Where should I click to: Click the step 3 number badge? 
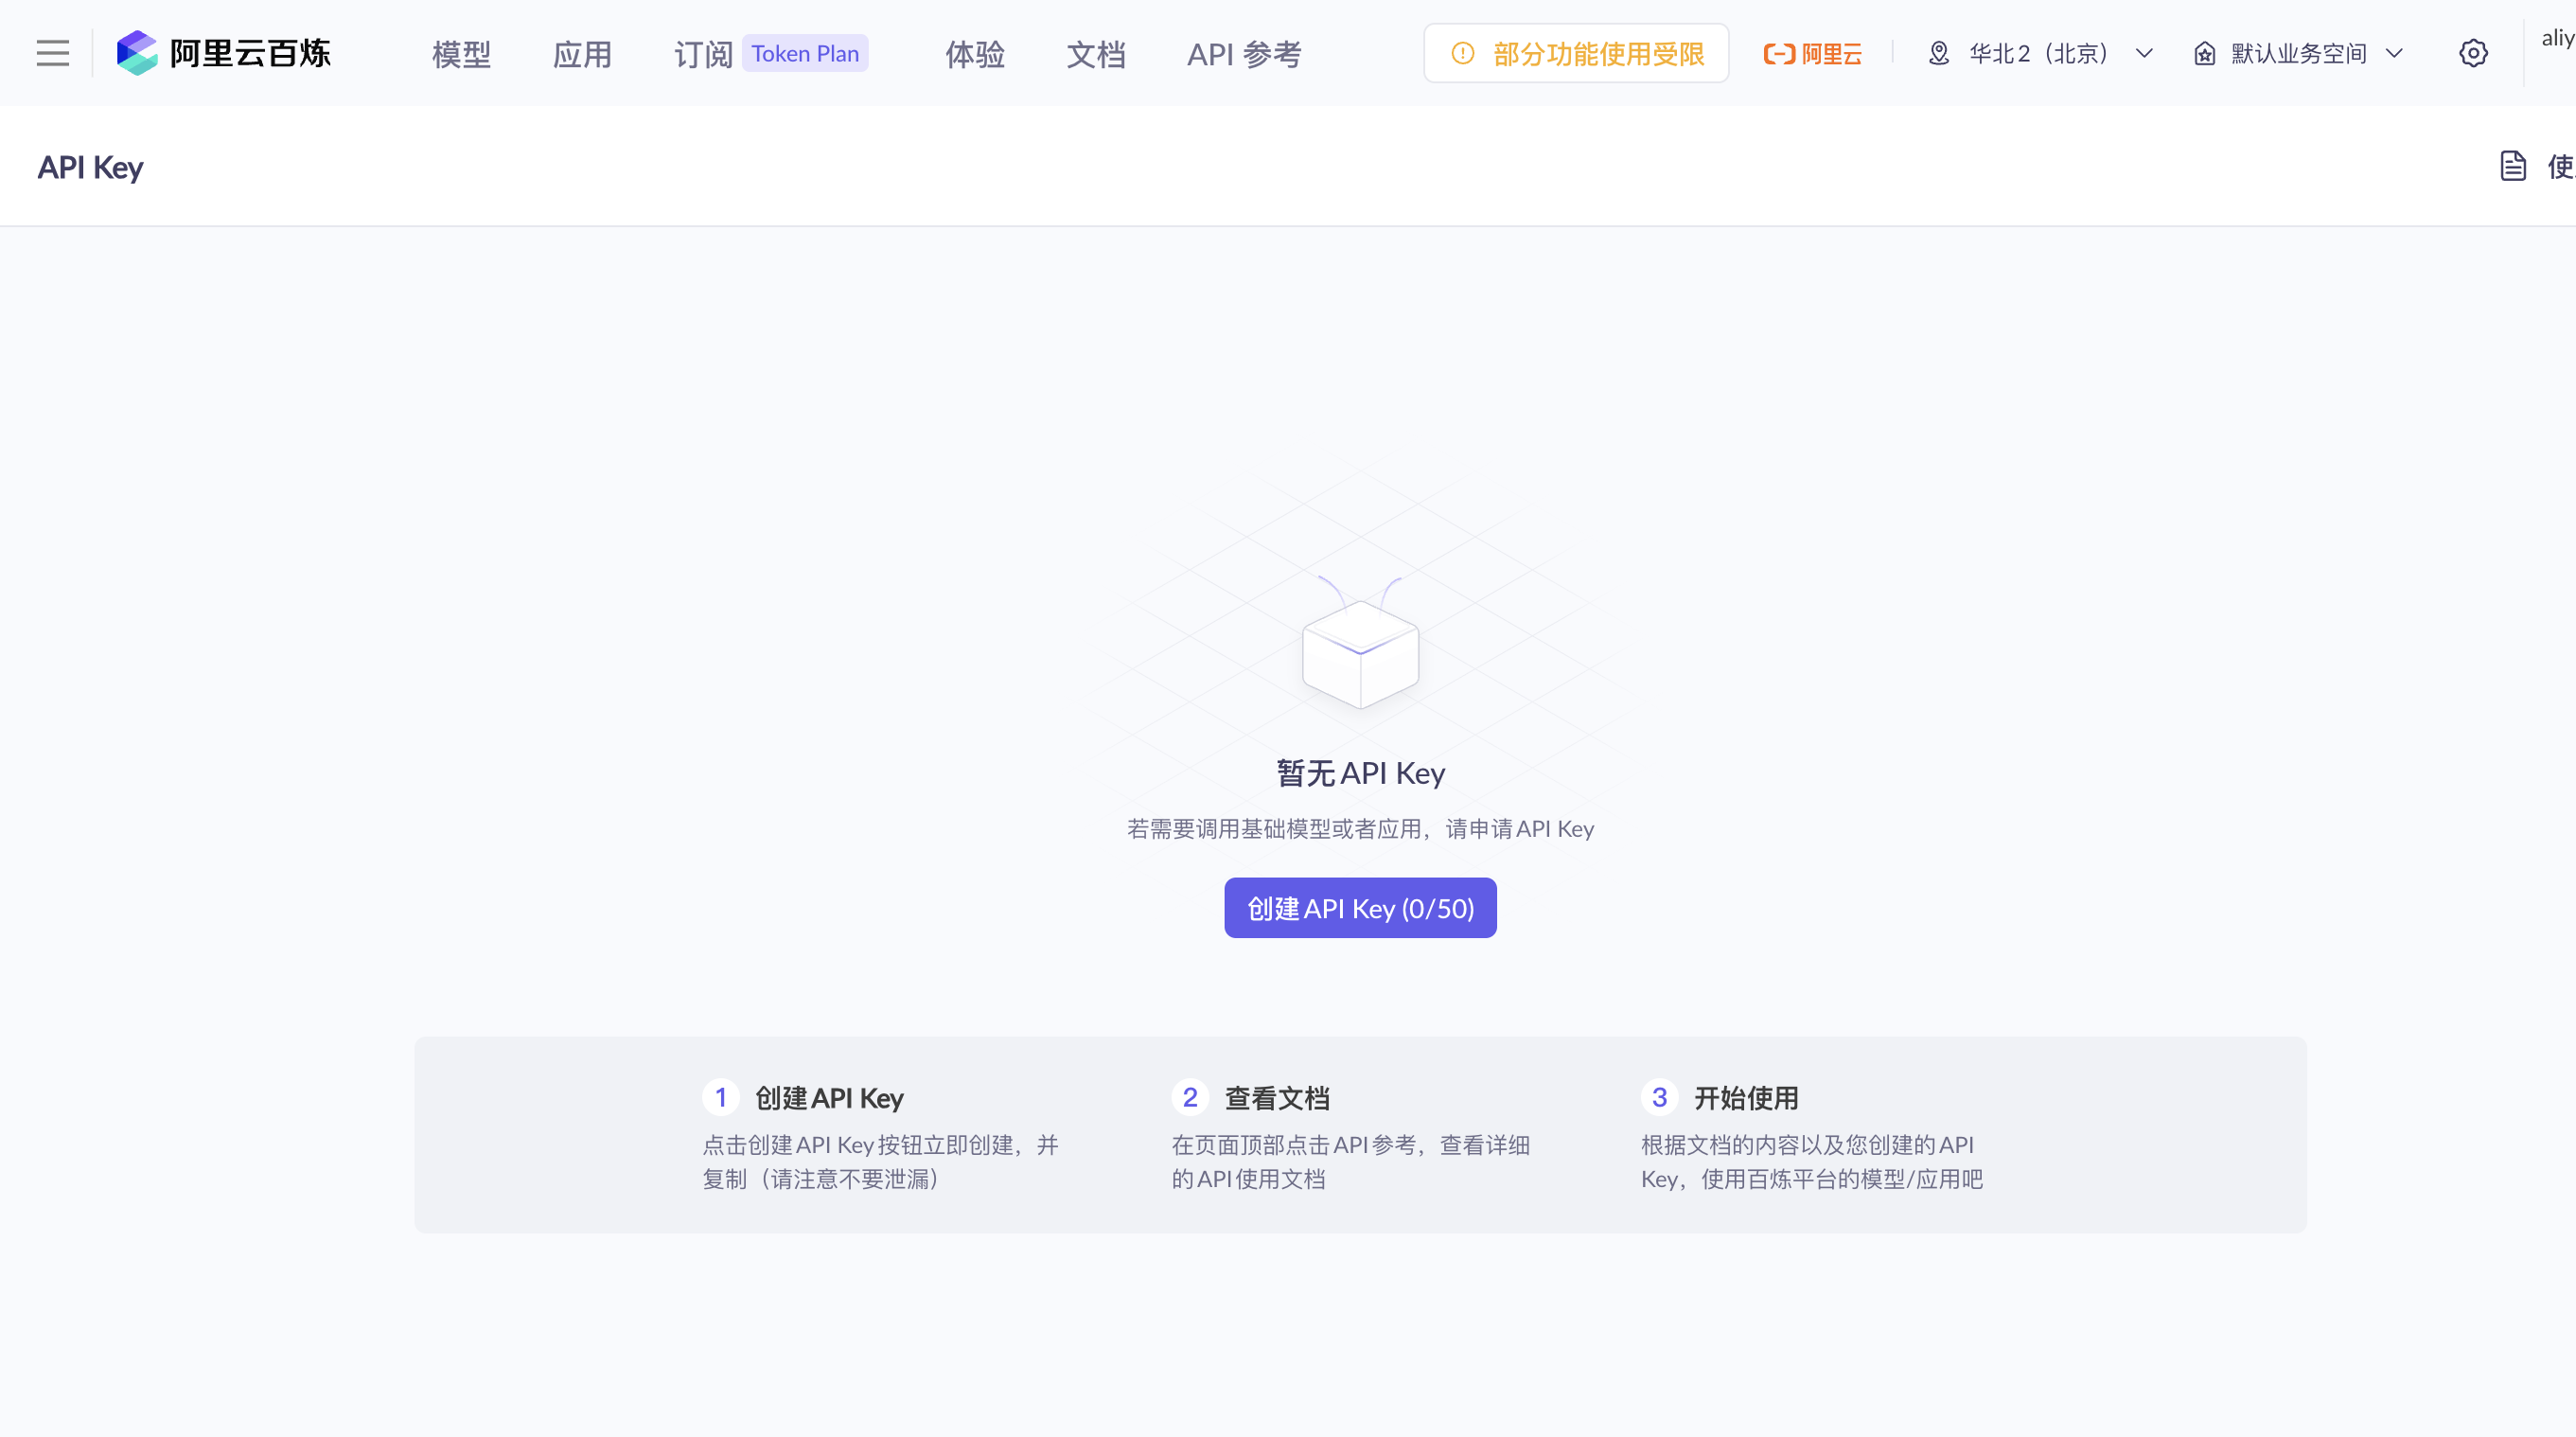(x=1659, y=1097)
